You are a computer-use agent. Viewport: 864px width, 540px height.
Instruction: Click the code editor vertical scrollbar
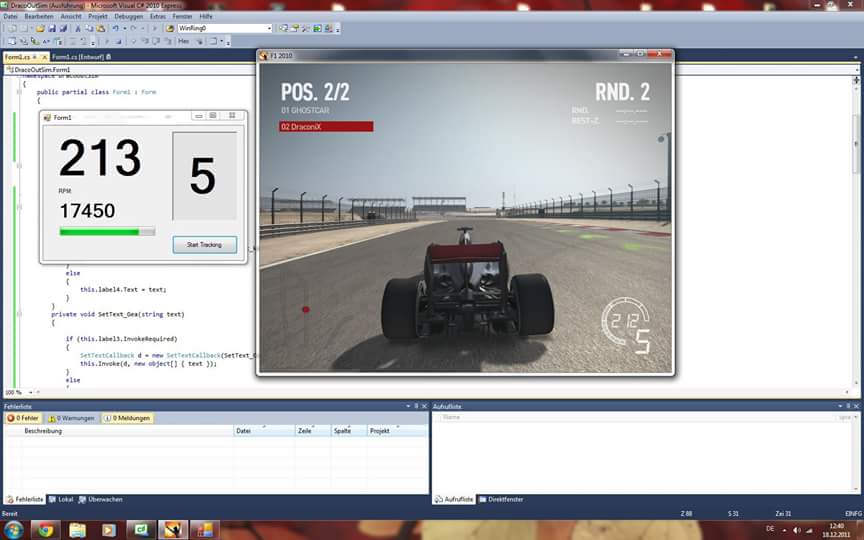point(856,231)
